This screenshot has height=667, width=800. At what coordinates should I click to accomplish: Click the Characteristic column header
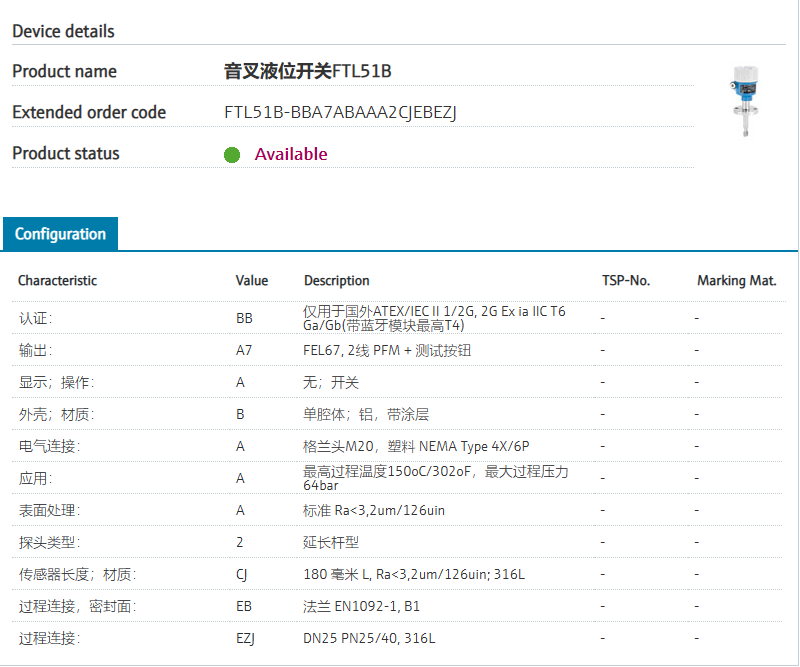58,281
